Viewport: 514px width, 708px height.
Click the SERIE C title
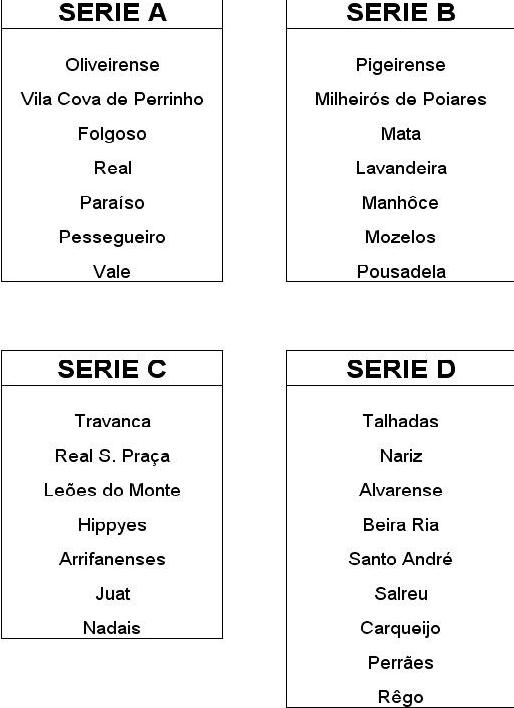click(112, 369)
